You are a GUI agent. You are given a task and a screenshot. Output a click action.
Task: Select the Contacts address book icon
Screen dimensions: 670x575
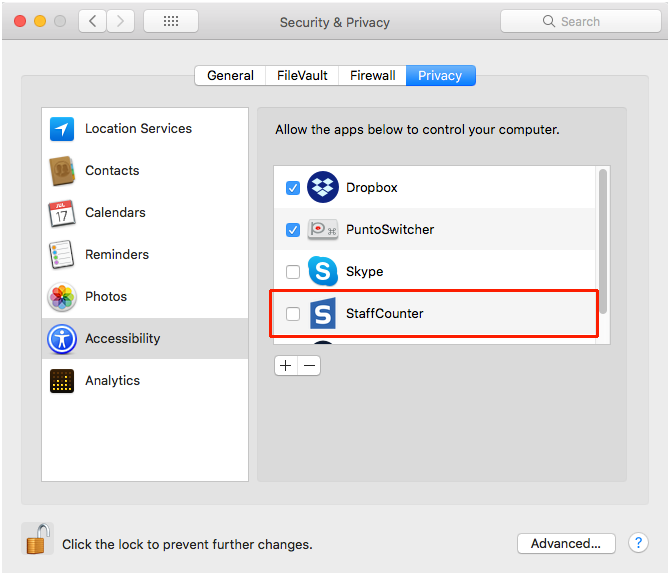tap(62, 171)
